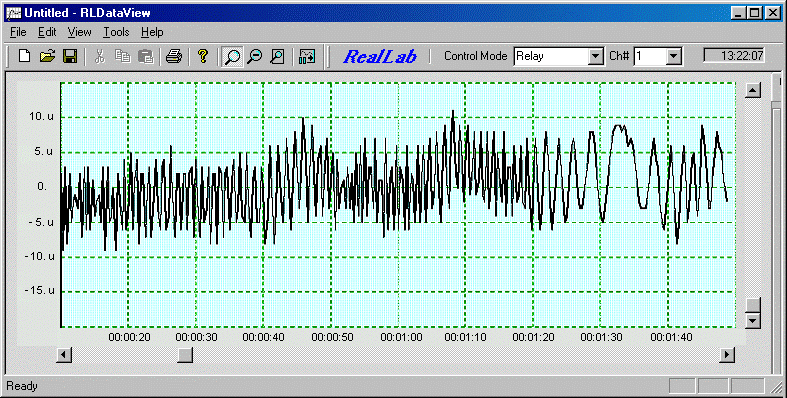Maximize the RLDataView window

coord(754,13)
